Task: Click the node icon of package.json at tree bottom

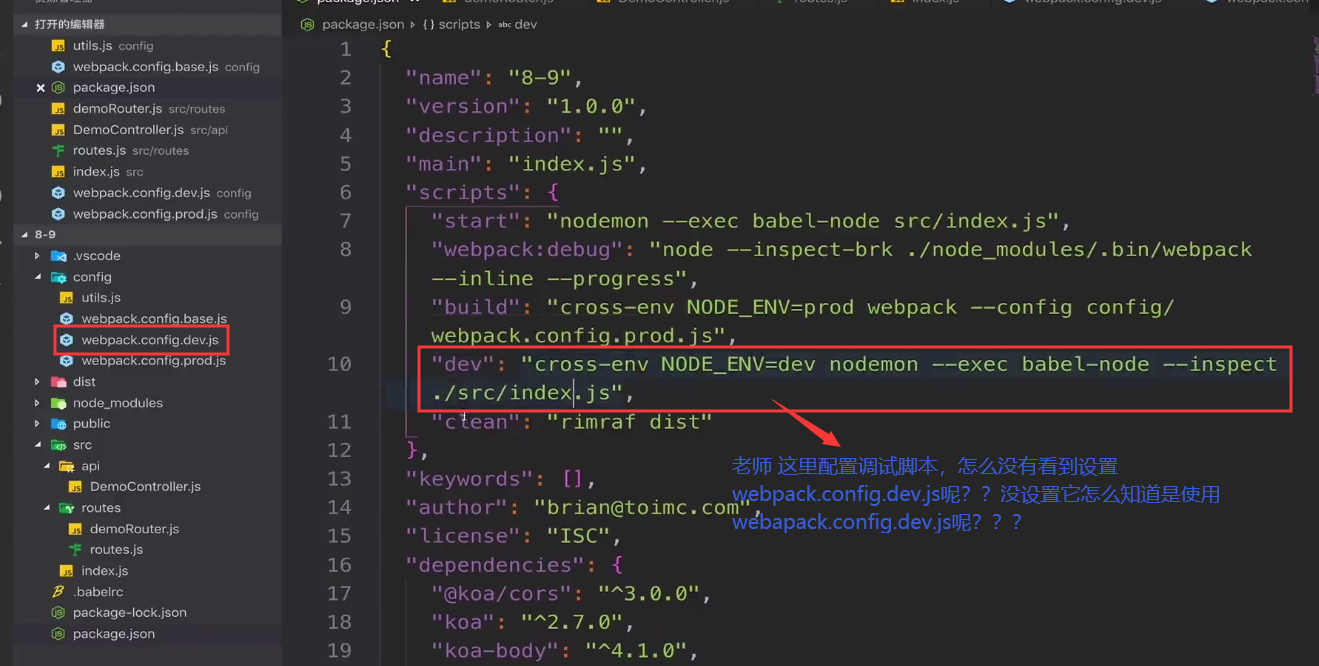Action: [x=58, y=634]
